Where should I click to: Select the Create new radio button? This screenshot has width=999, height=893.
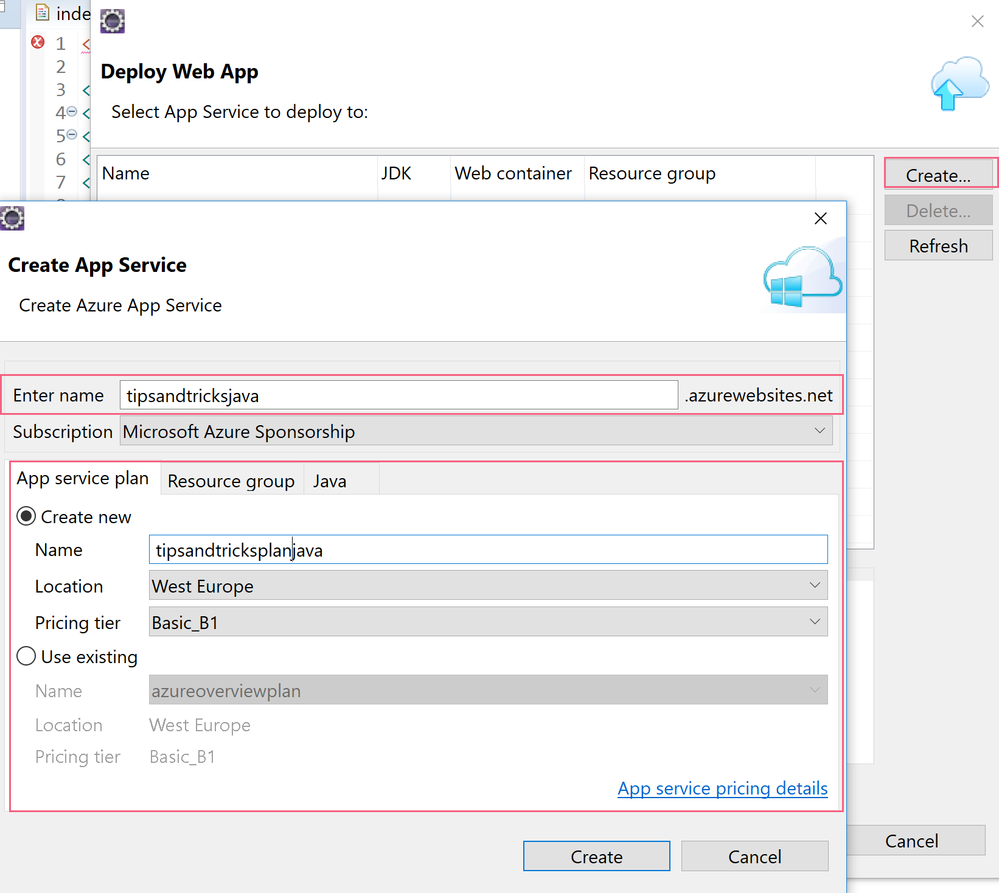pyautogui.click(x=26, y=516)
